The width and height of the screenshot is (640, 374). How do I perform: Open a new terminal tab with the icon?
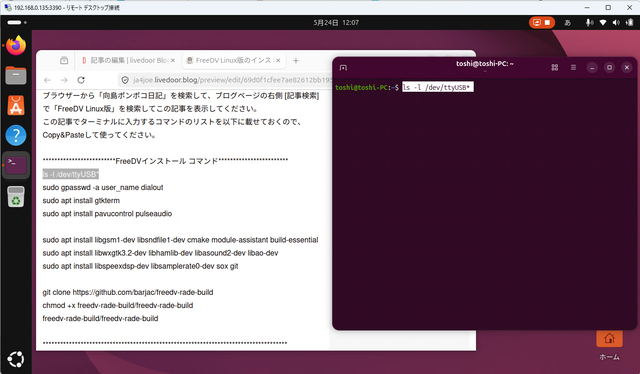[x=343, y=67]
